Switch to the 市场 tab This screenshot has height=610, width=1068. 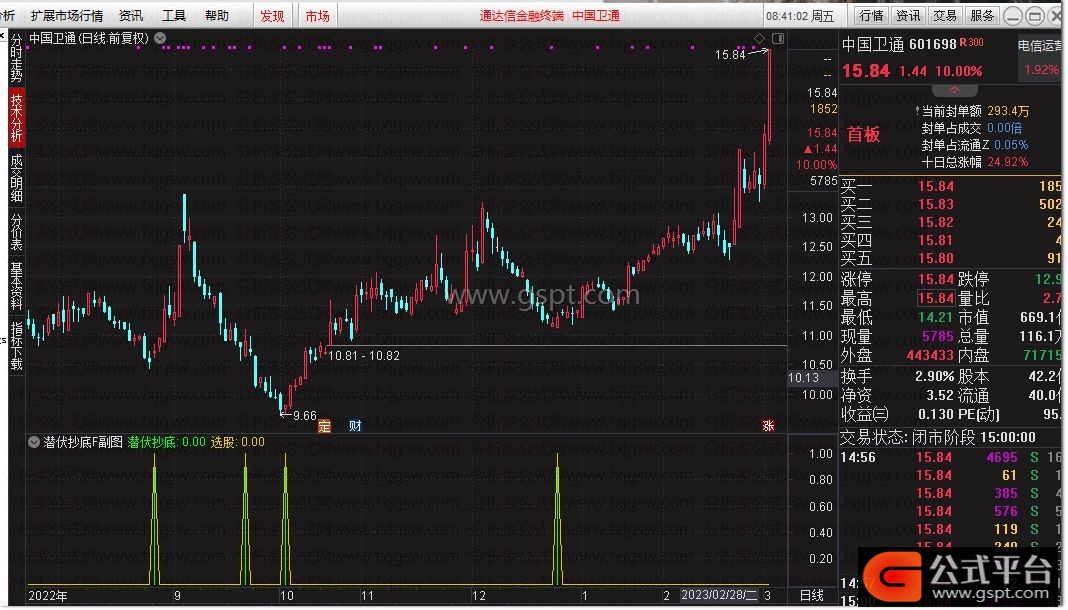[x=317, y=16]
